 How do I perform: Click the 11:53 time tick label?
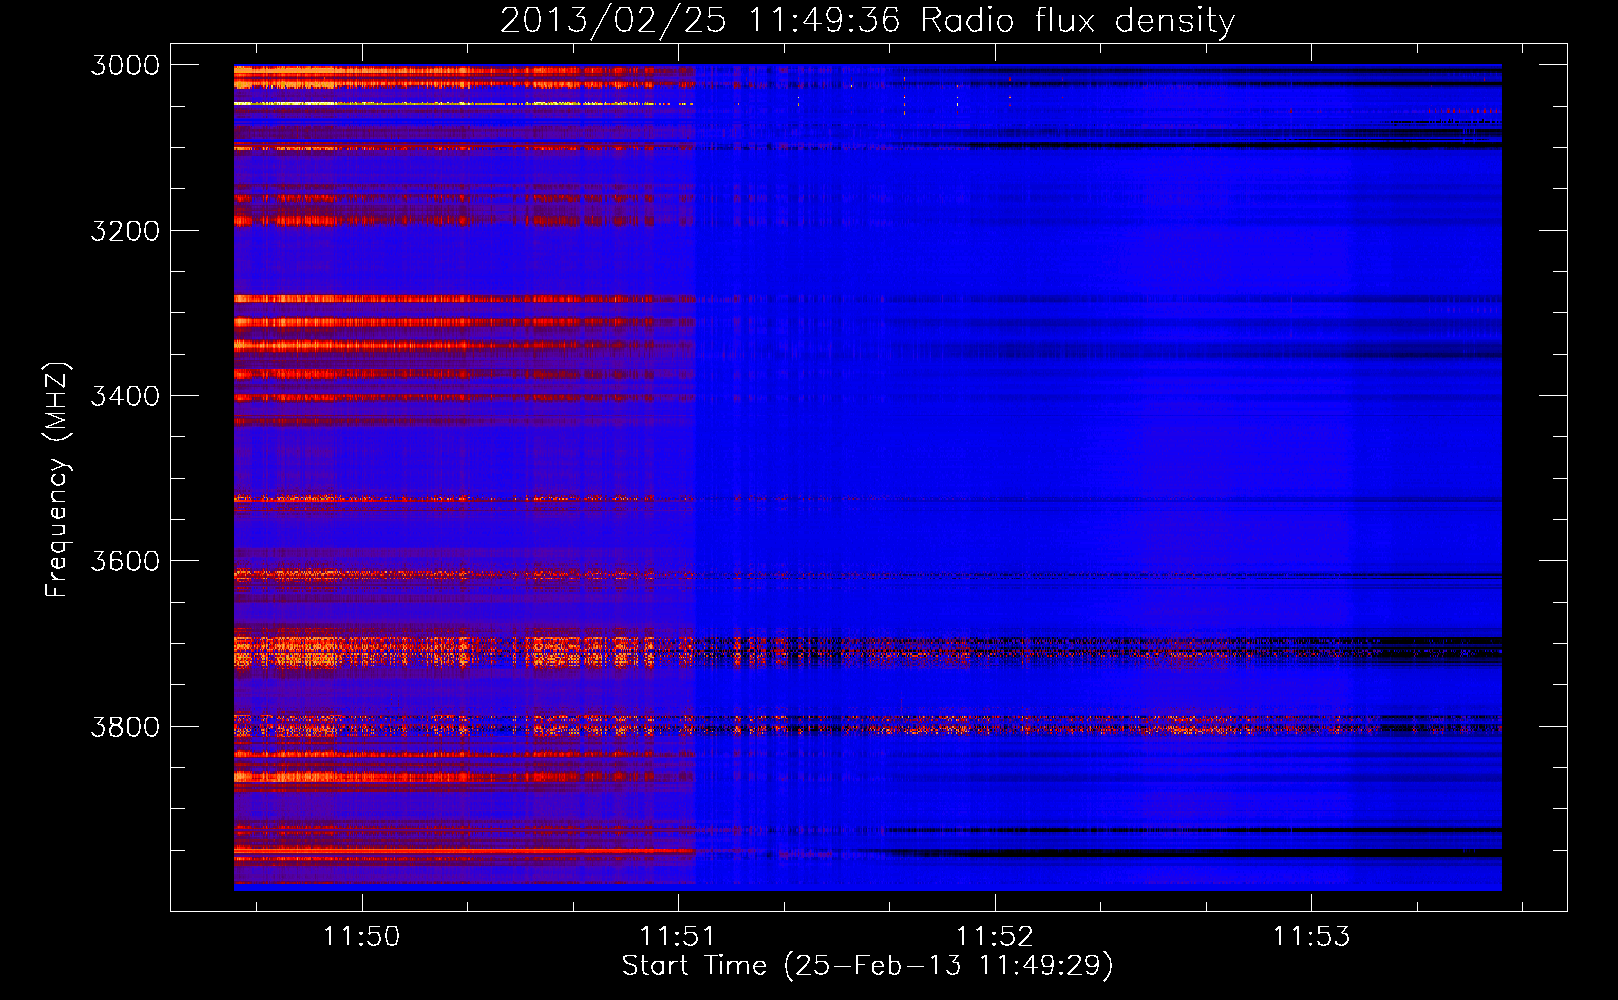[1311, 937]
